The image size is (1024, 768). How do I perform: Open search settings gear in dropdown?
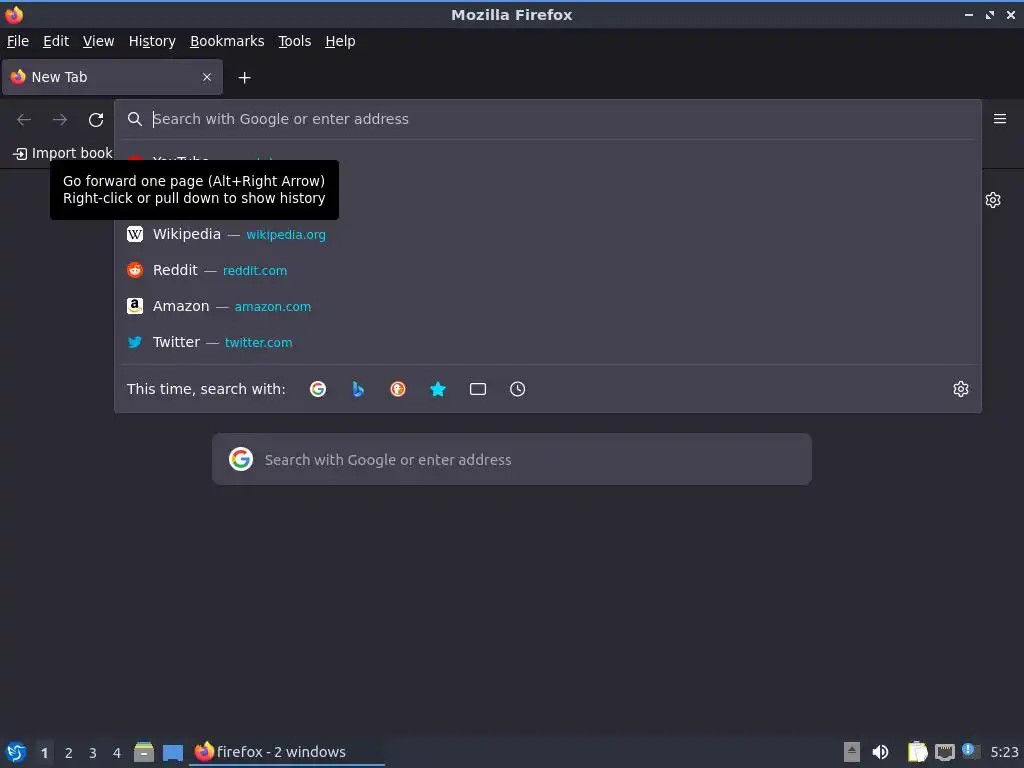point(961,389)
